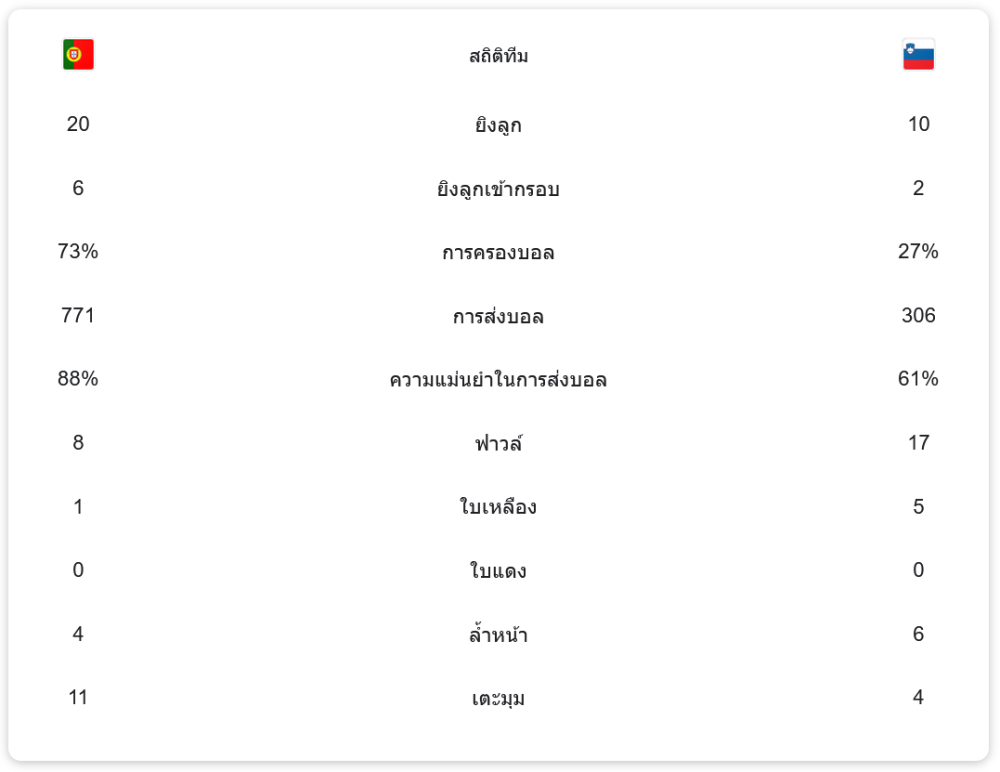Select the เตะมุม corners label
The image size is (1000, 772).
pyautogui.click(x=498, y=698)
